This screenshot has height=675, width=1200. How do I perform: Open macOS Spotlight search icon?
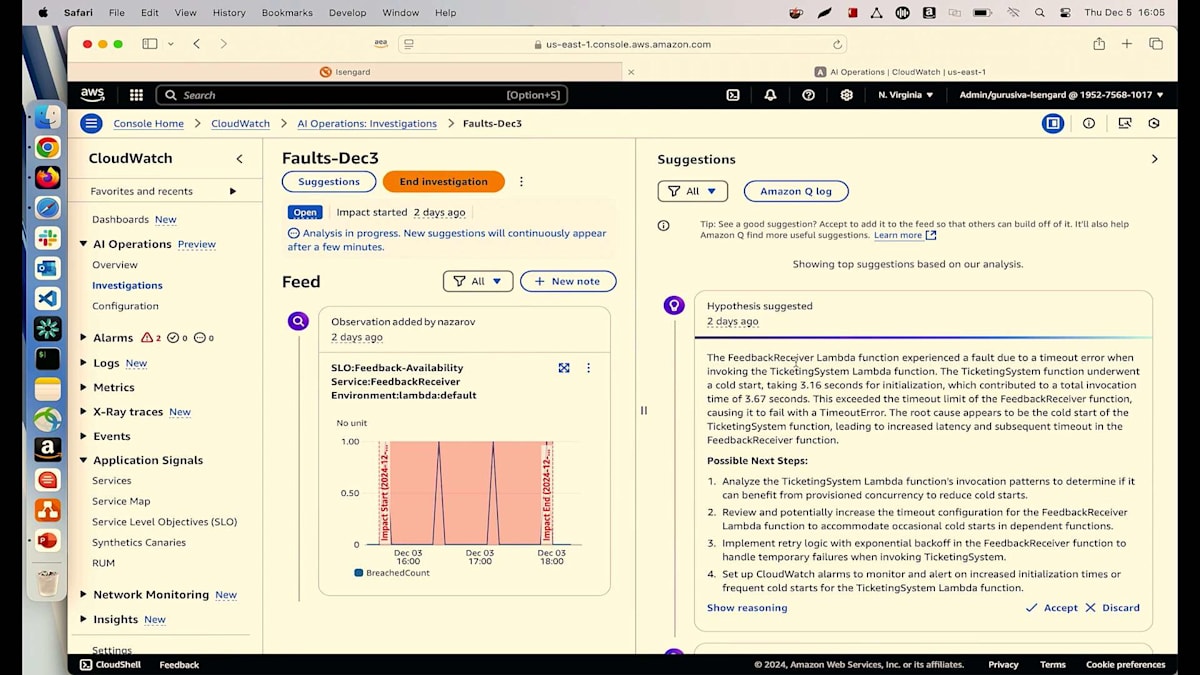click(1039, 13)
